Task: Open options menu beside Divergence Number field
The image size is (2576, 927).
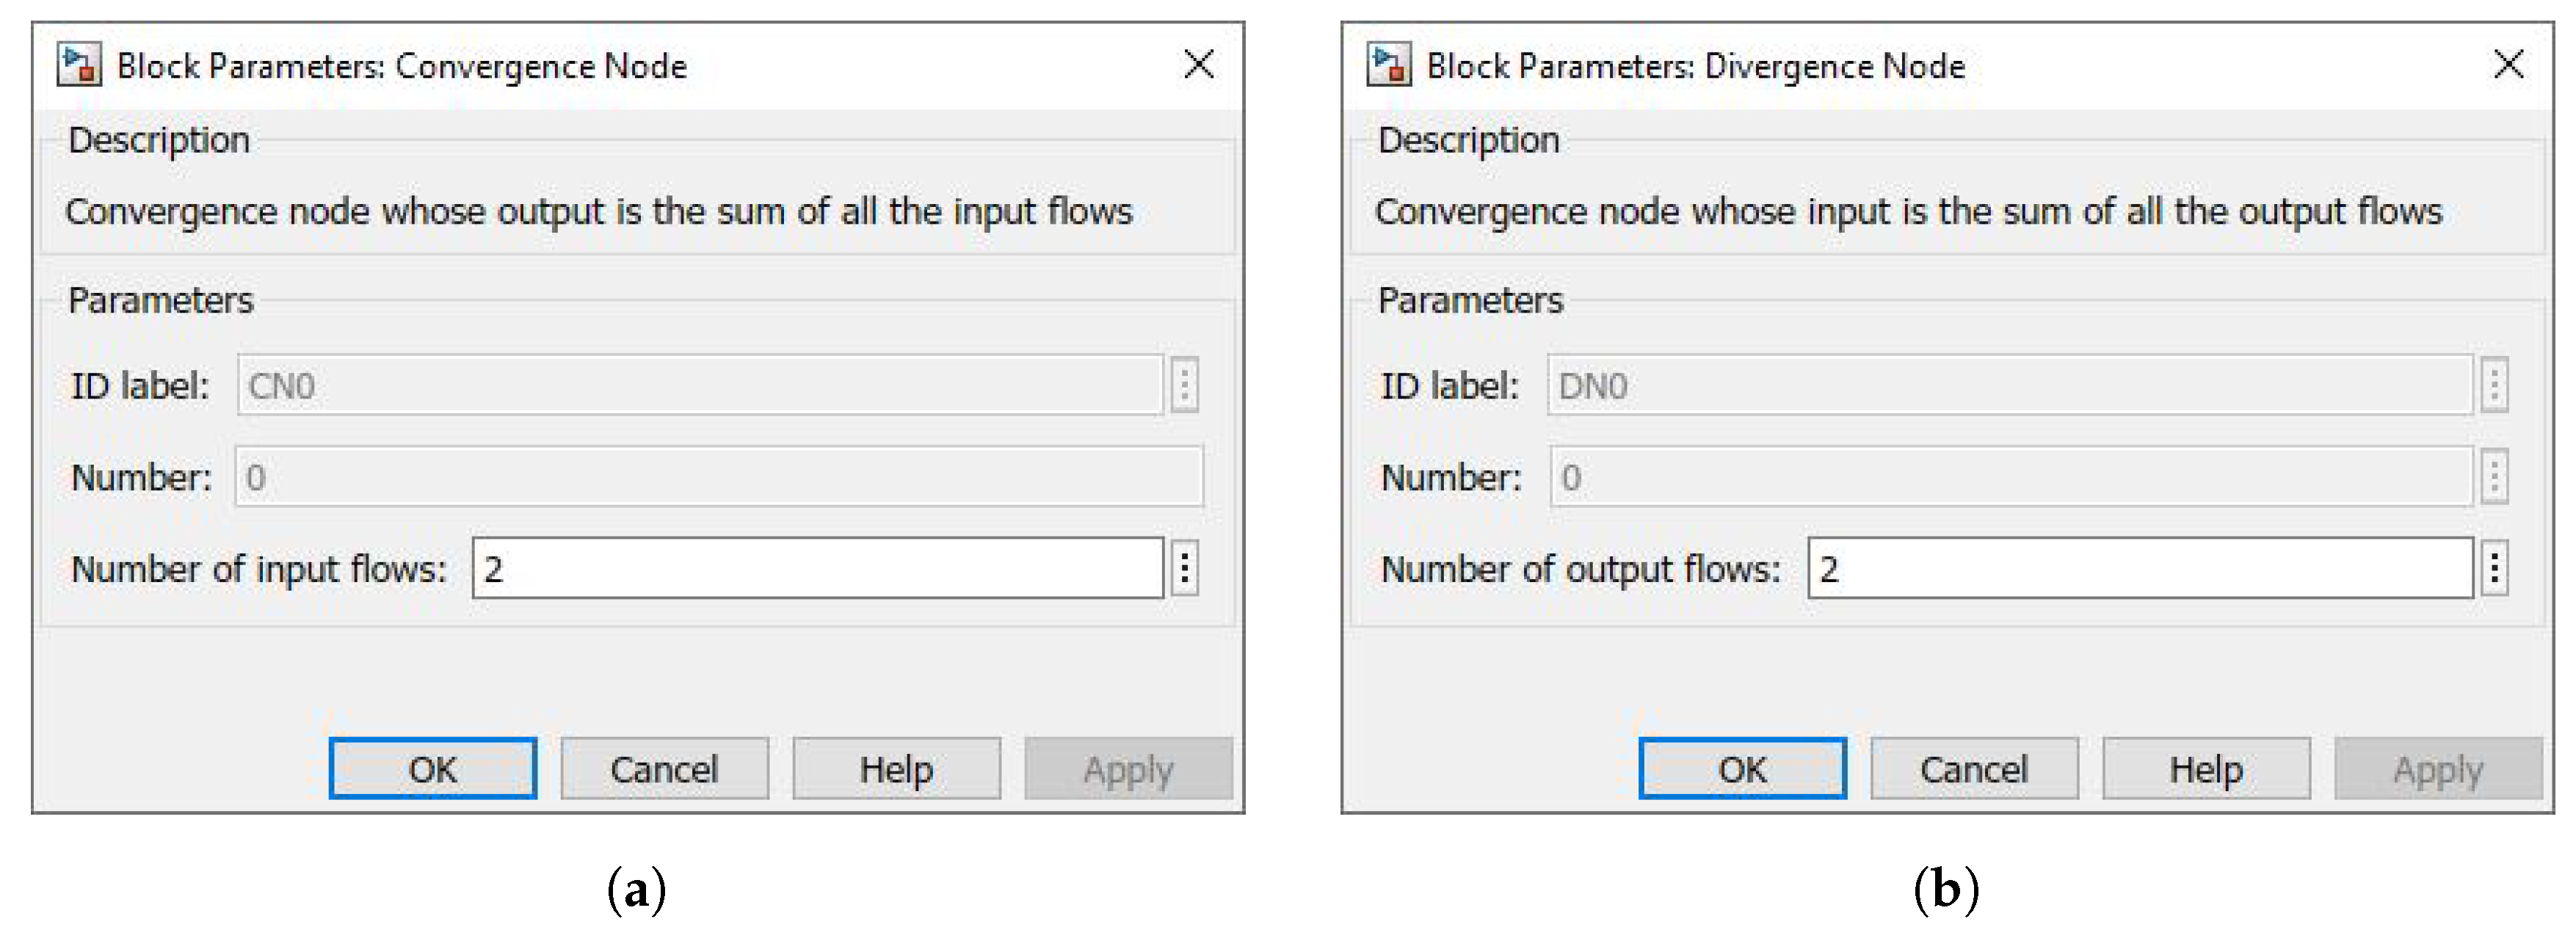Action: tap(2495, 477)
